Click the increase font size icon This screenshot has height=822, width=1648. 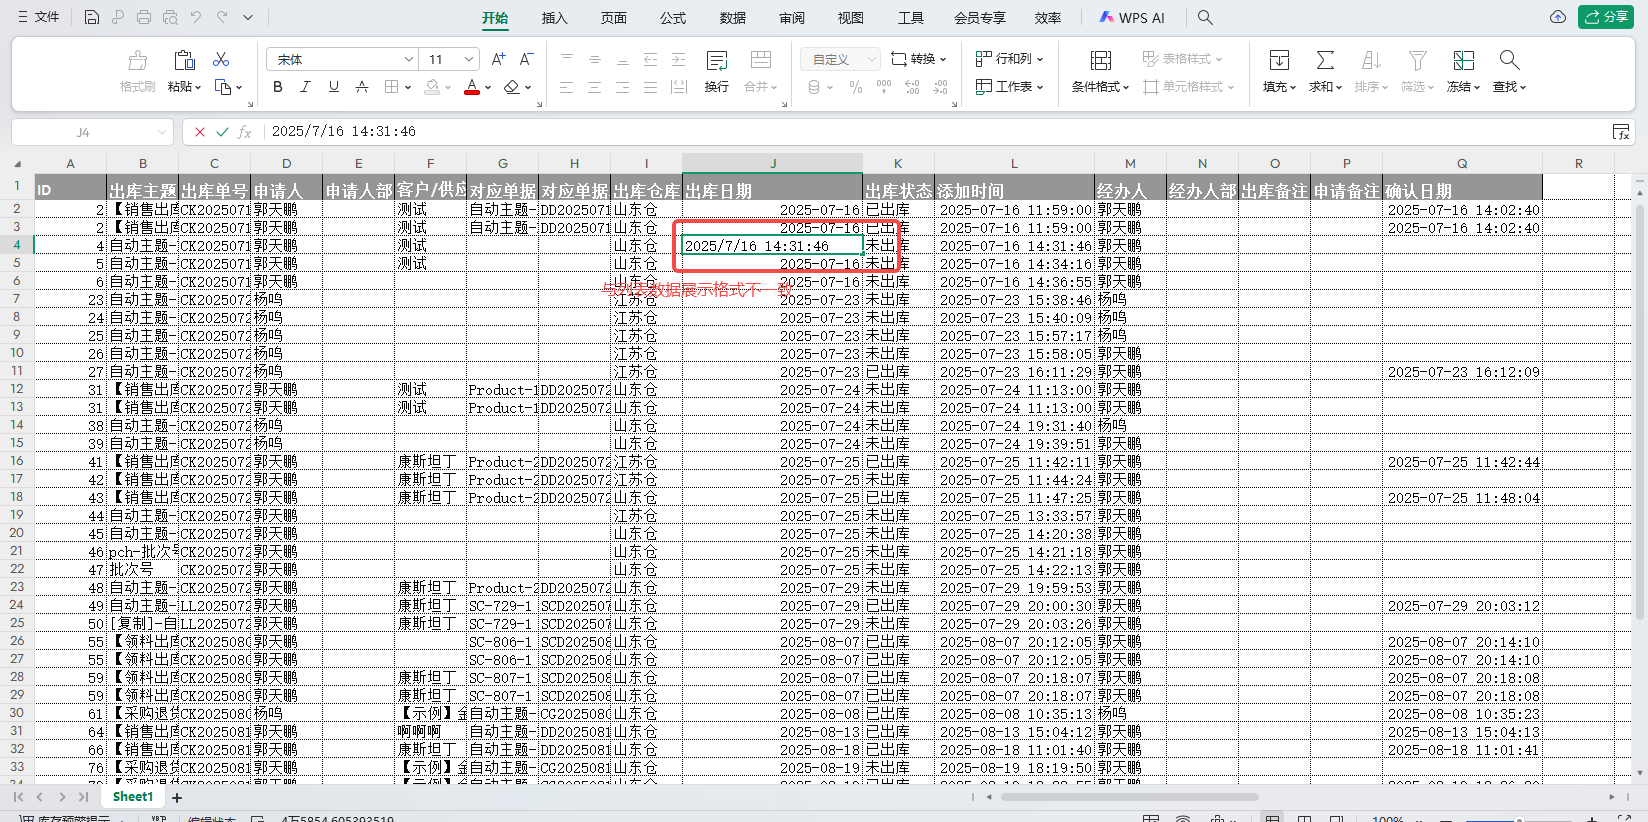pyautogui.click(x=498, y=60)
